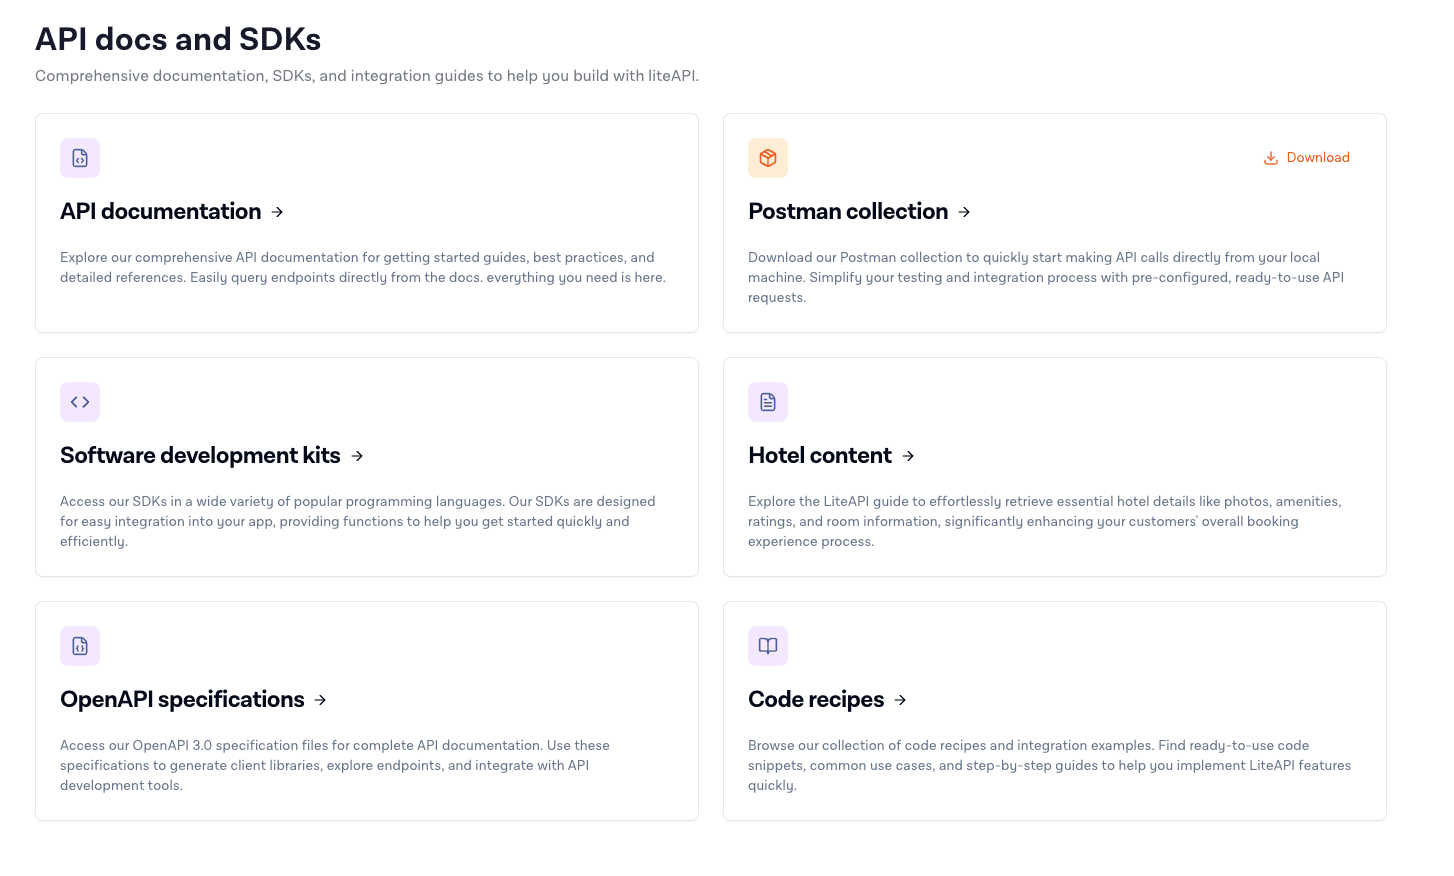Click the OpenAPI specifications file icon
Screen dimensions: 1454x876
click(80, 646)
